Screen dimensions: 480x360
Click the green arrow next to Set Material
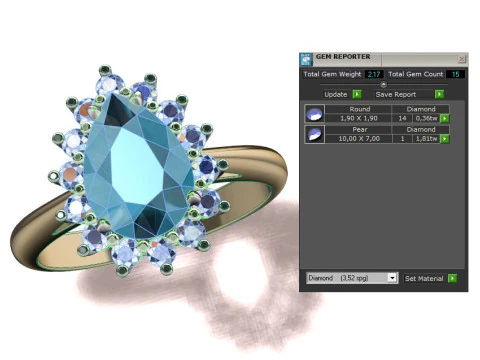pos(452,278)
